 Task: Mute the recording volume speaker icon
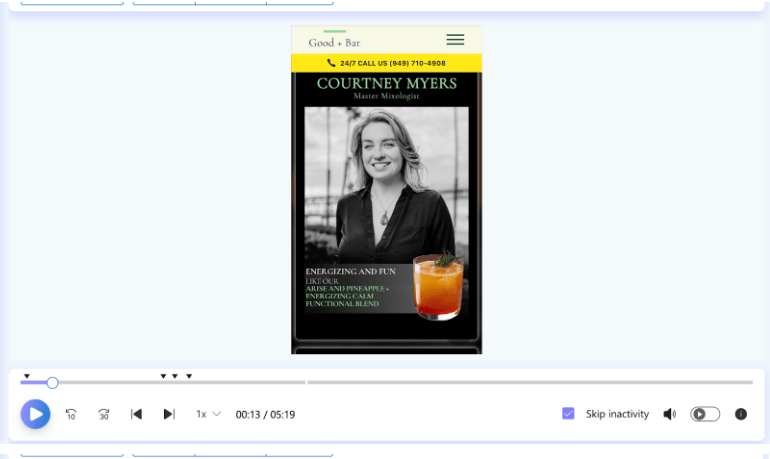[669, 414]
